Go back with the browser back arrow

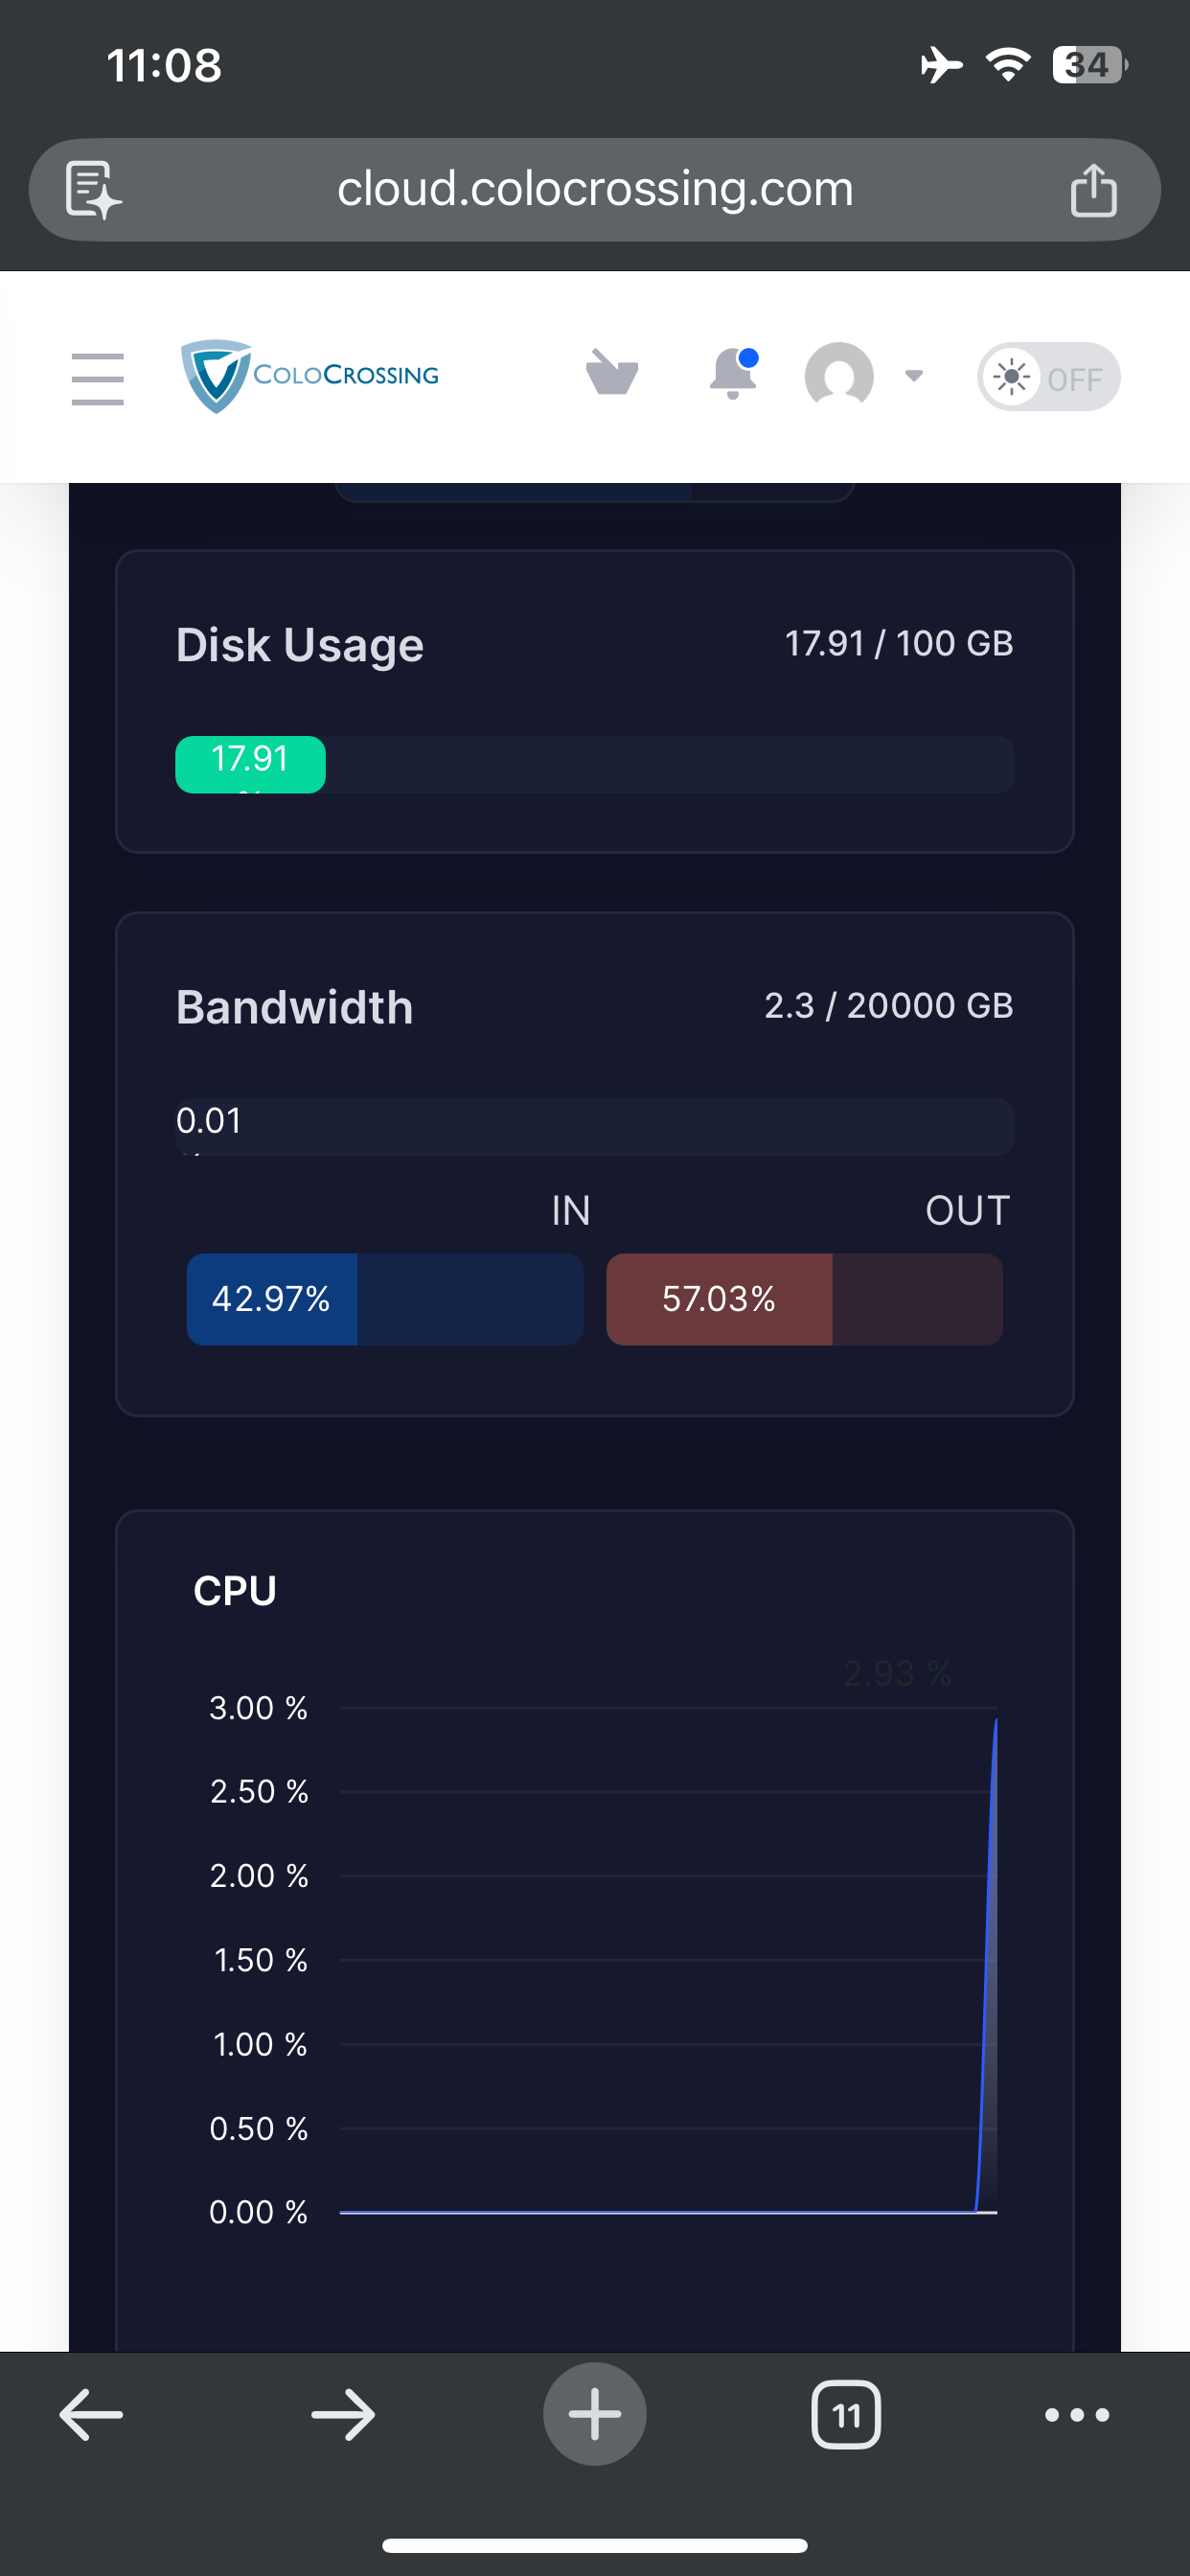91,2414
